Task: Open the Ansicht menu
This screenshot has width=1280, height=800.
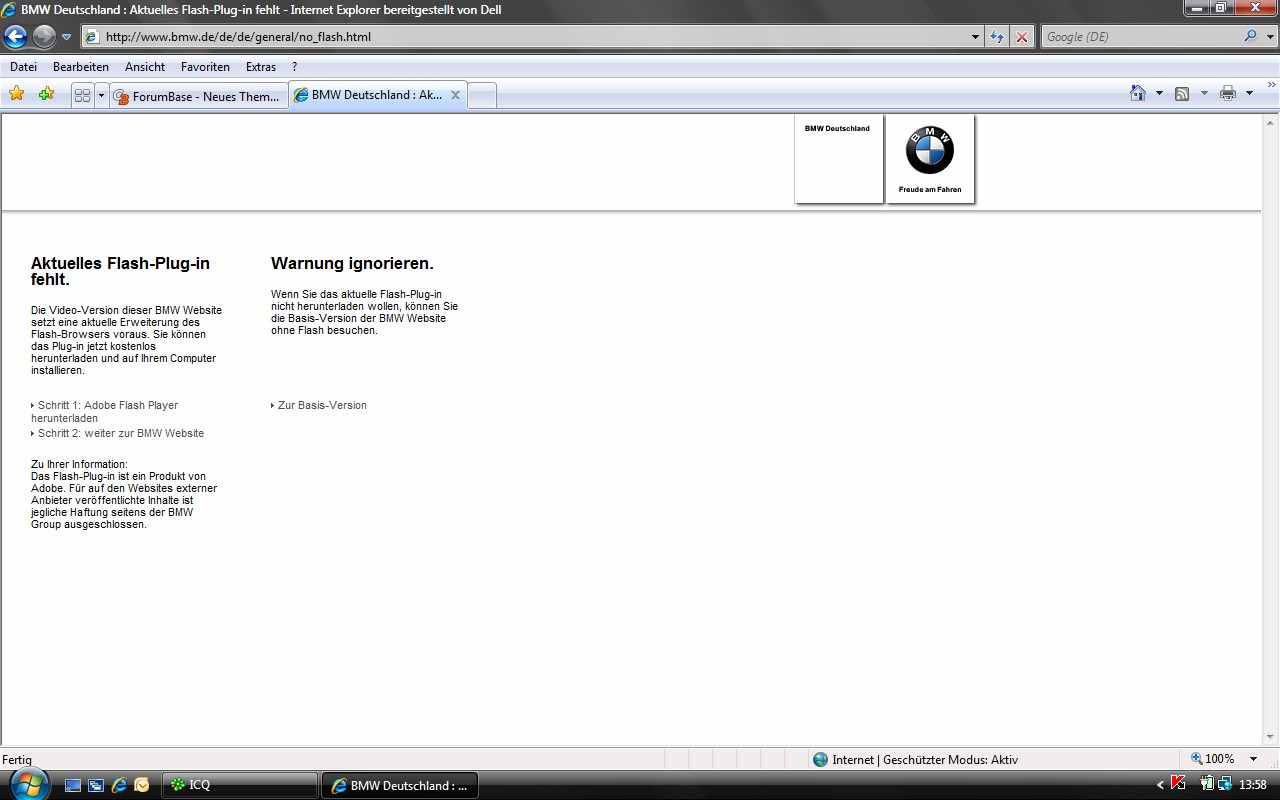Action: coord(145,67)
